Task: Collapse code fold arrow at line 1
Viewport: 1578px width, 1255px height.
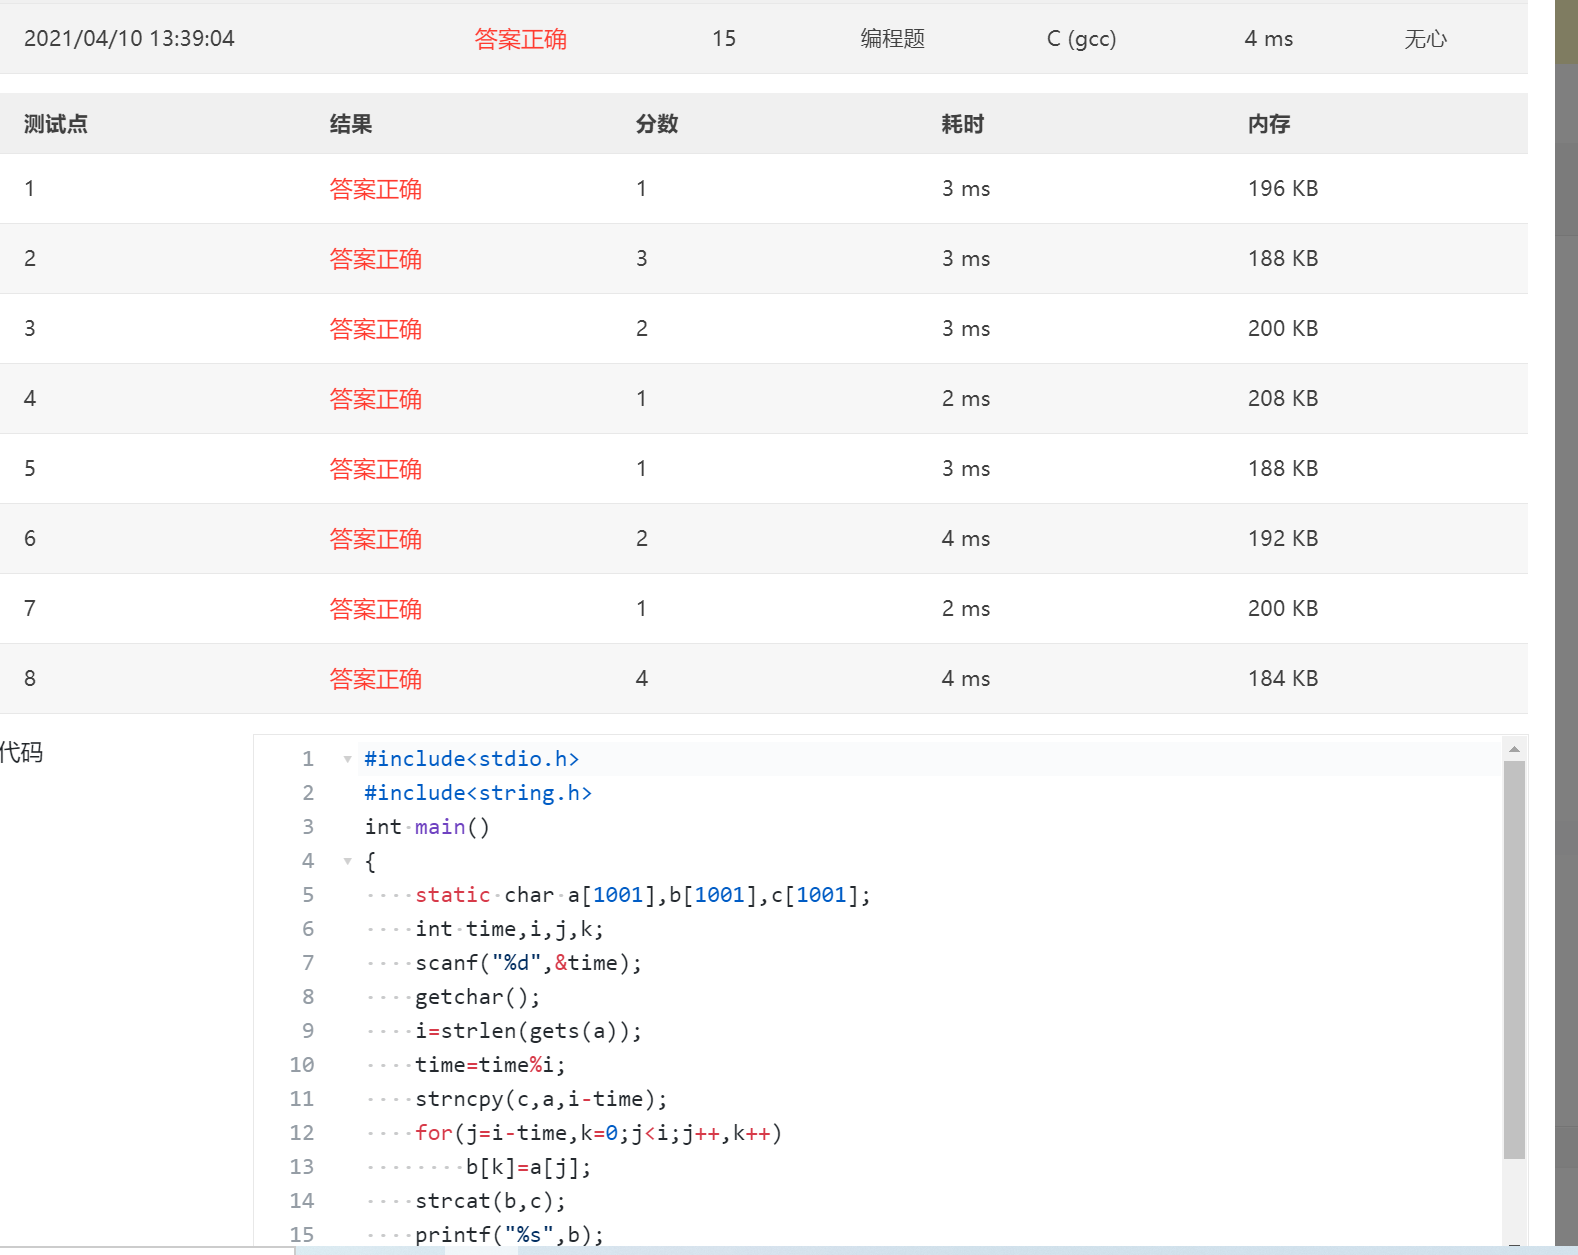Action: click(x=347, y=759)
